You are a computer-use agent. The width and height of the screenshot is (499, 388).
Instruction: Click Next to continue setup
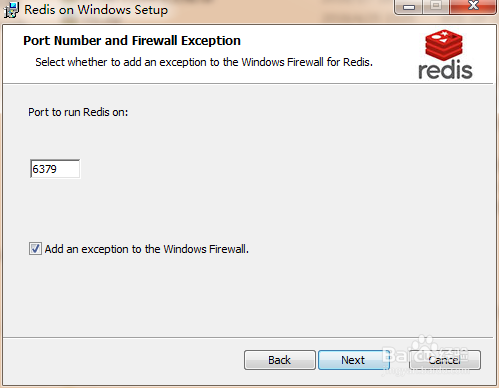pyautogui.click(x=353, y=360)
